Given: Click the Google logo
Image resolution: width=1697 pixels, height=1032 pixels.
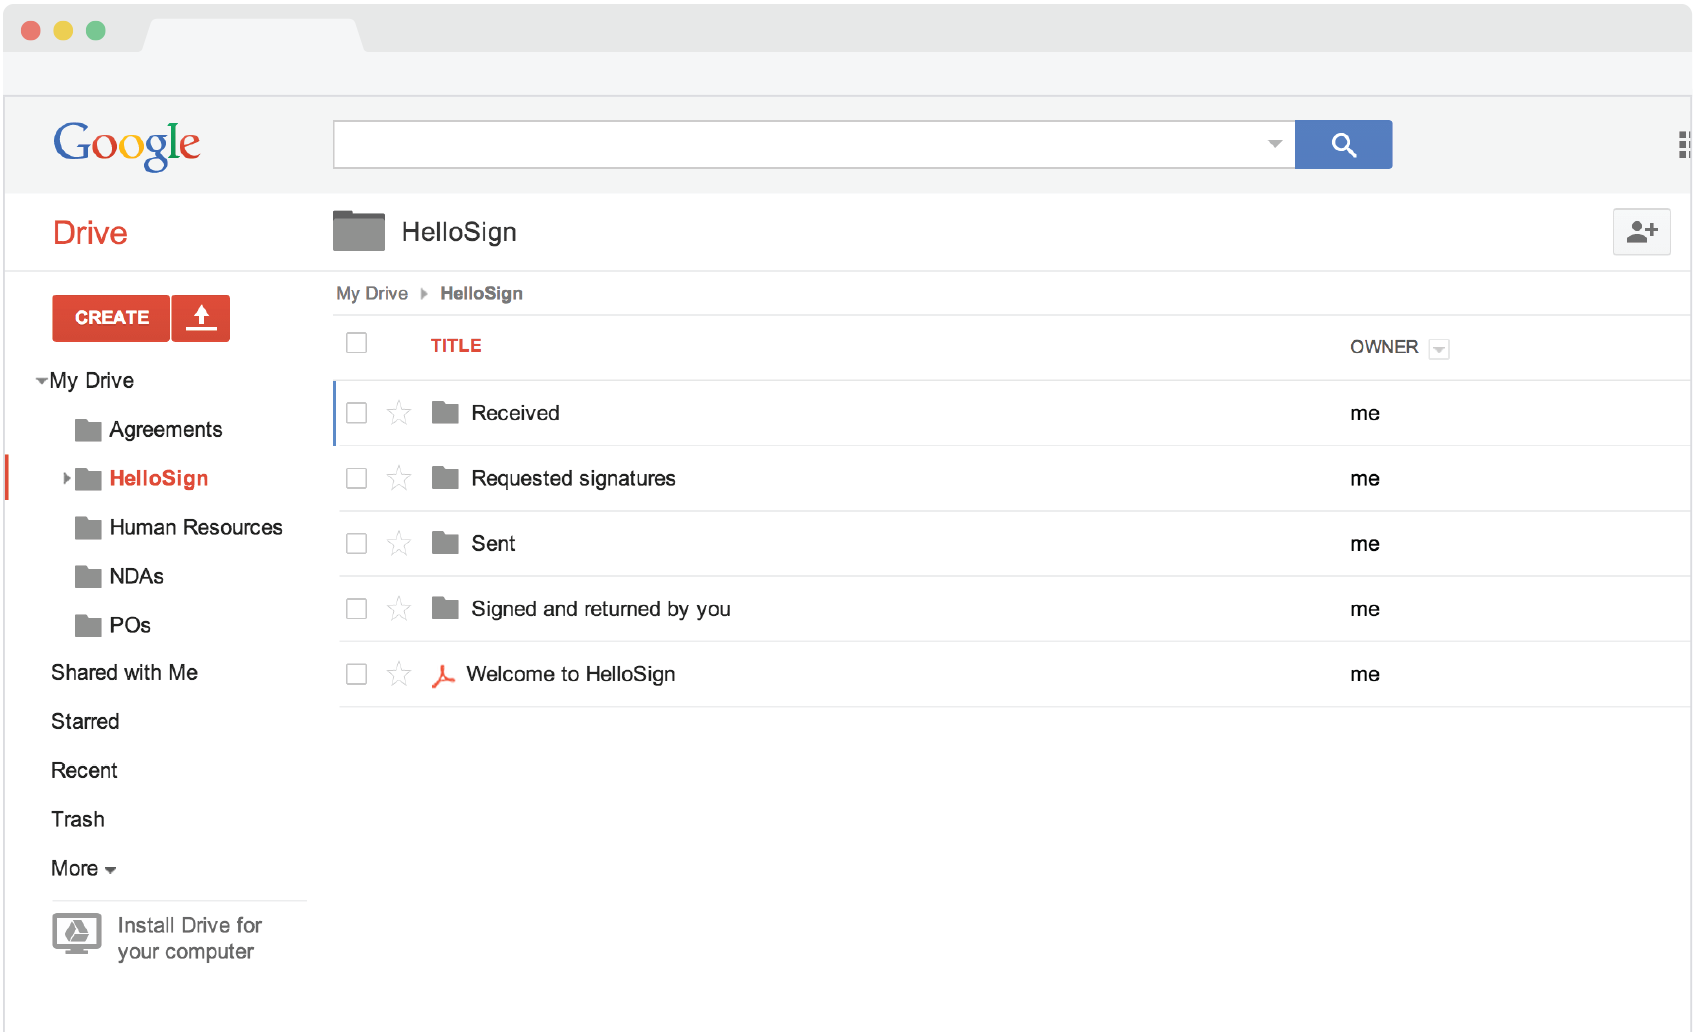Looking at the screenshot, I should 127,145.
